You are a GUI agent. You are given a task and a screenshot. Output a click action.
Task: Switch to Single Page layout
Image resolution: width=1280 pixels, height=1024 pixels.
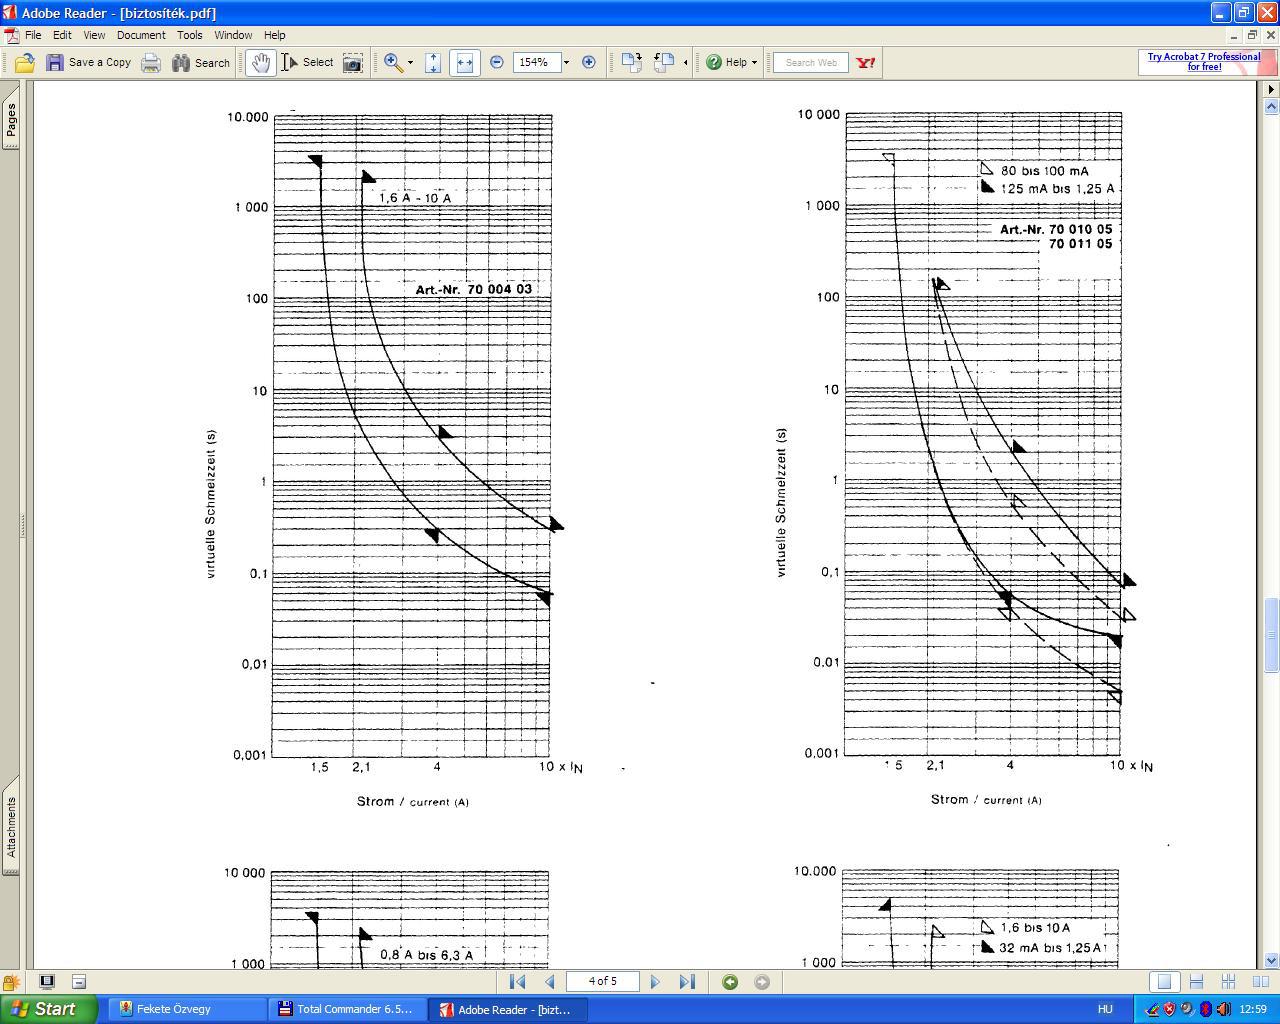pyautogui.click(x=1163, y=982)
